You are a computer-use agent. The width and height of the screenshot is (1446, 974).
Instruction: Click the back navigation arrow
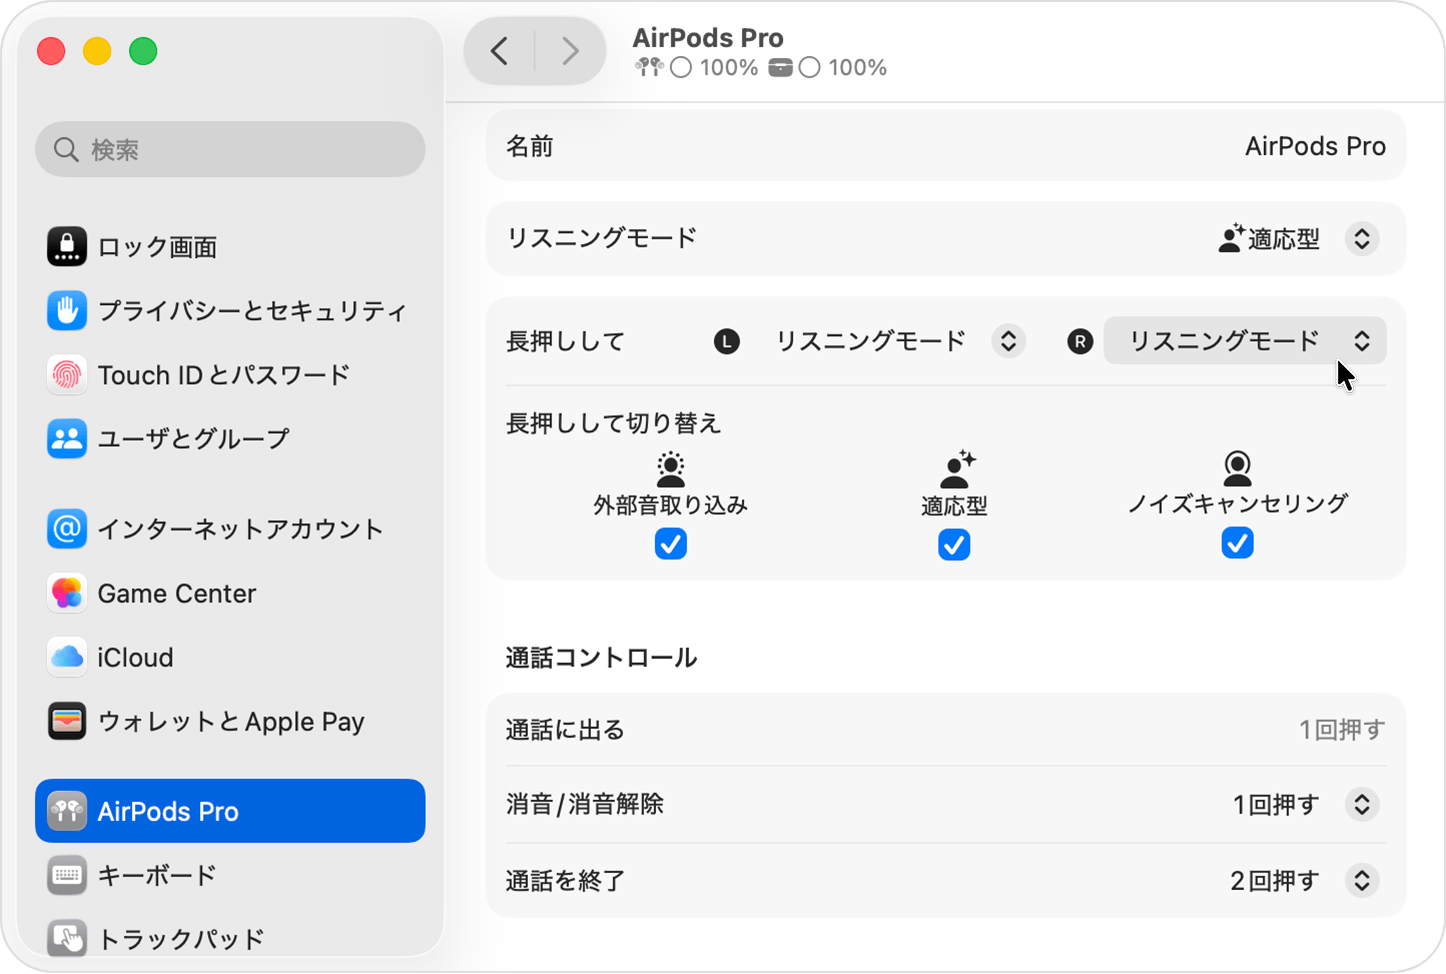[499, 50]
